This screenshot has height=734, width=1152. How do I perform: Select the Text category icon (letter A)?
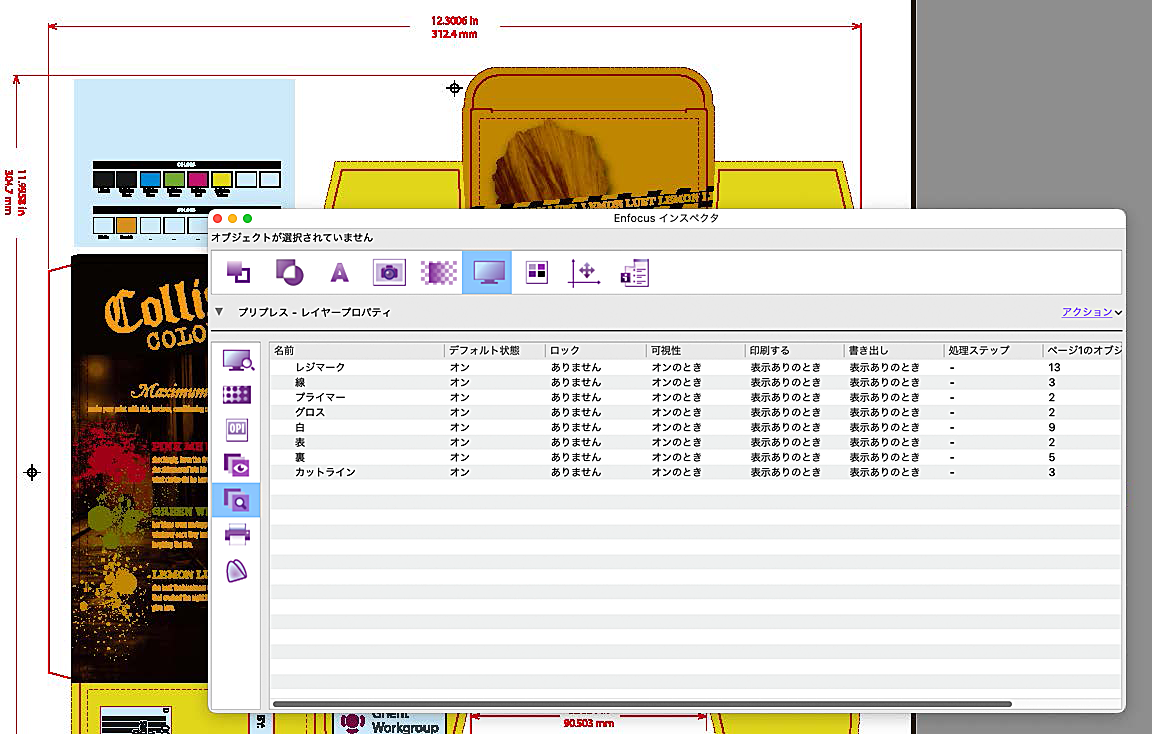[x=339, y=272]
